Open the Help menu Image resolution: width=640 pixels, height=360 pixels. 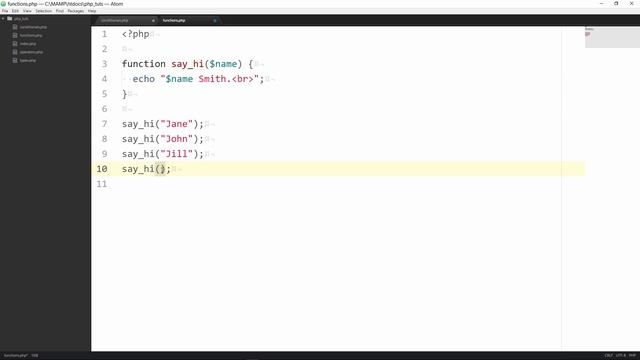[92, 11]
